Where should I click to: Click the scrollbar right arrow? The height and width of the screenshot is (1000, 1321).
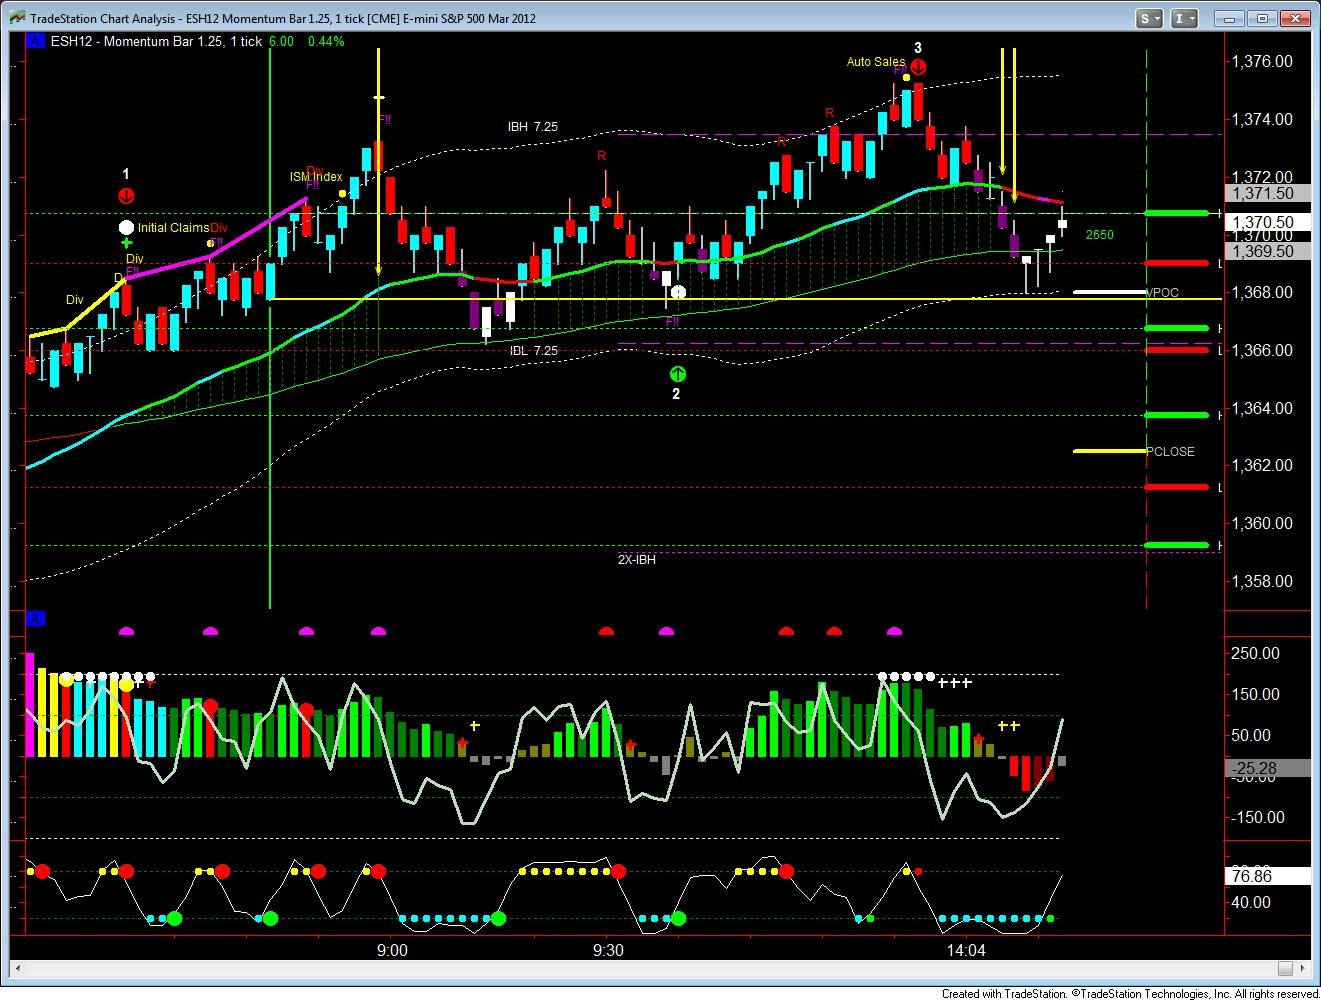pos(1302,969)
